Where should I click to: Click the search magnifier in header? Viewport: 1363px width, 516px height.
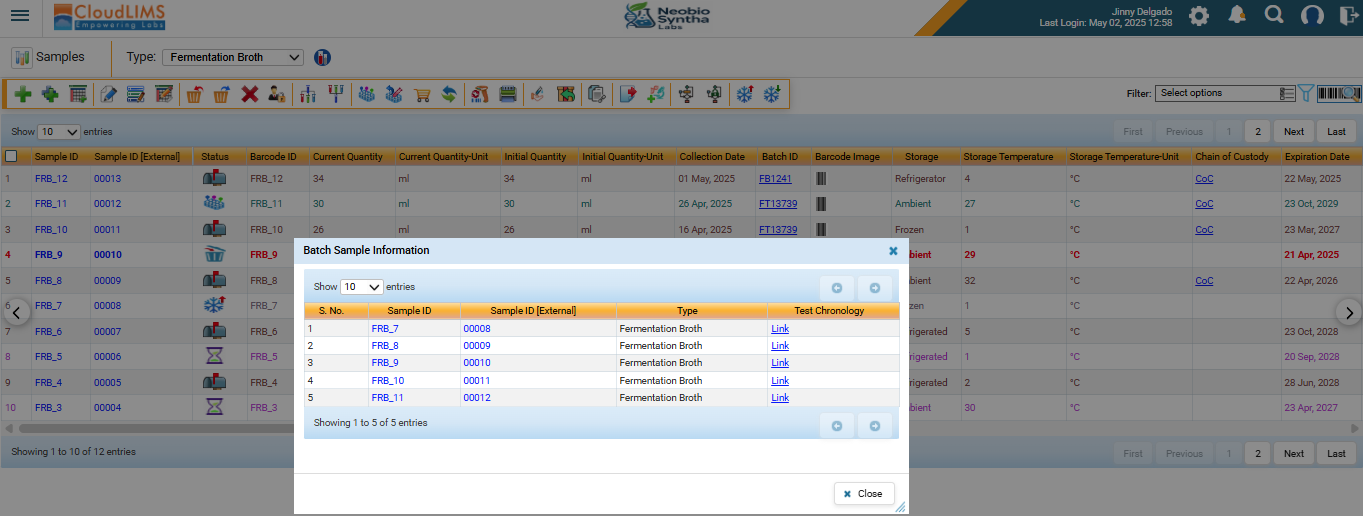tap(1274, 15)
